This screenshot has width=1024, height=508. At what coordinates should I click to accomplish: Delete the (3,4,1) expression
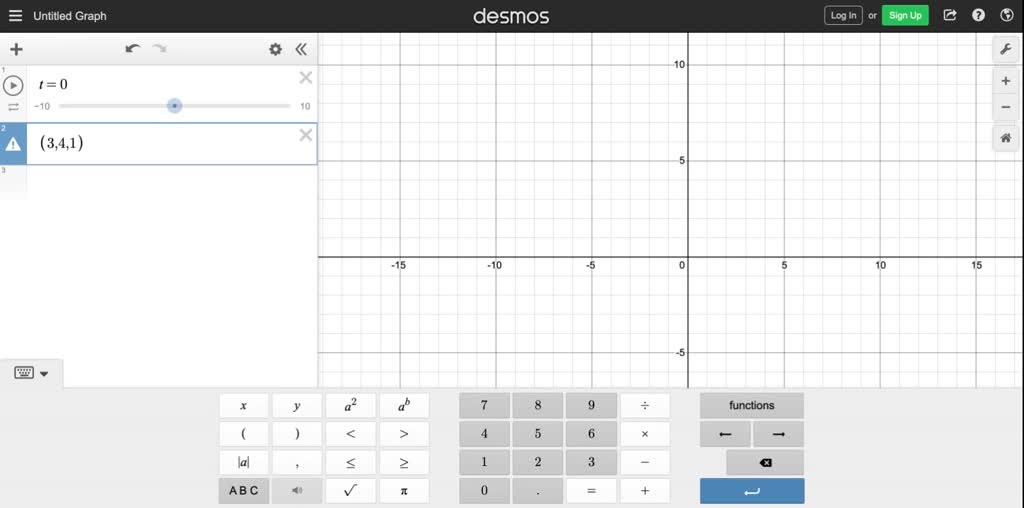[x=306, y=135]
